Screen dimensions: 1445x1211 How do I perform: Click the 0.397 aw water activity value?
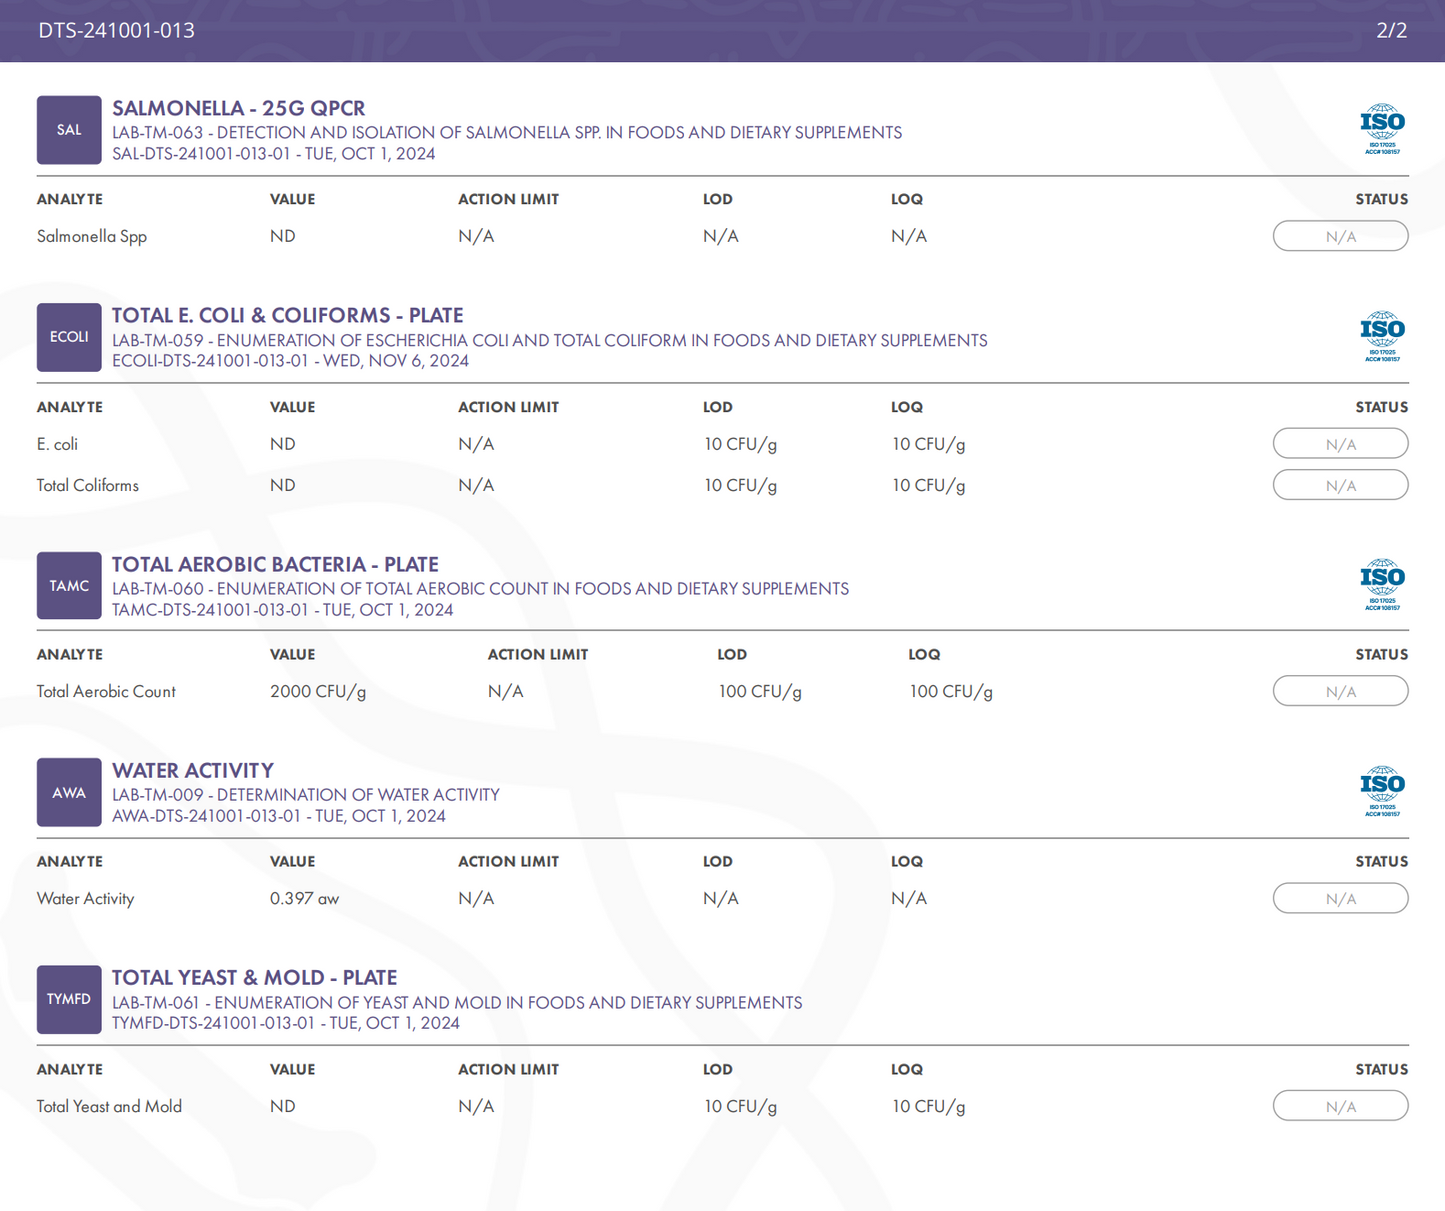pyautogui.click(x=304, y=899)
